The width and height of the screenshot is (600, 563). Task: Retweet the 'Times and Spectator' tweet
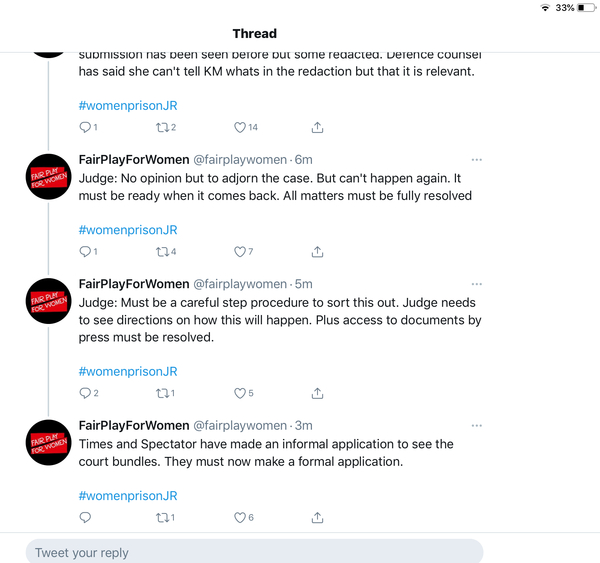[162, 518]
